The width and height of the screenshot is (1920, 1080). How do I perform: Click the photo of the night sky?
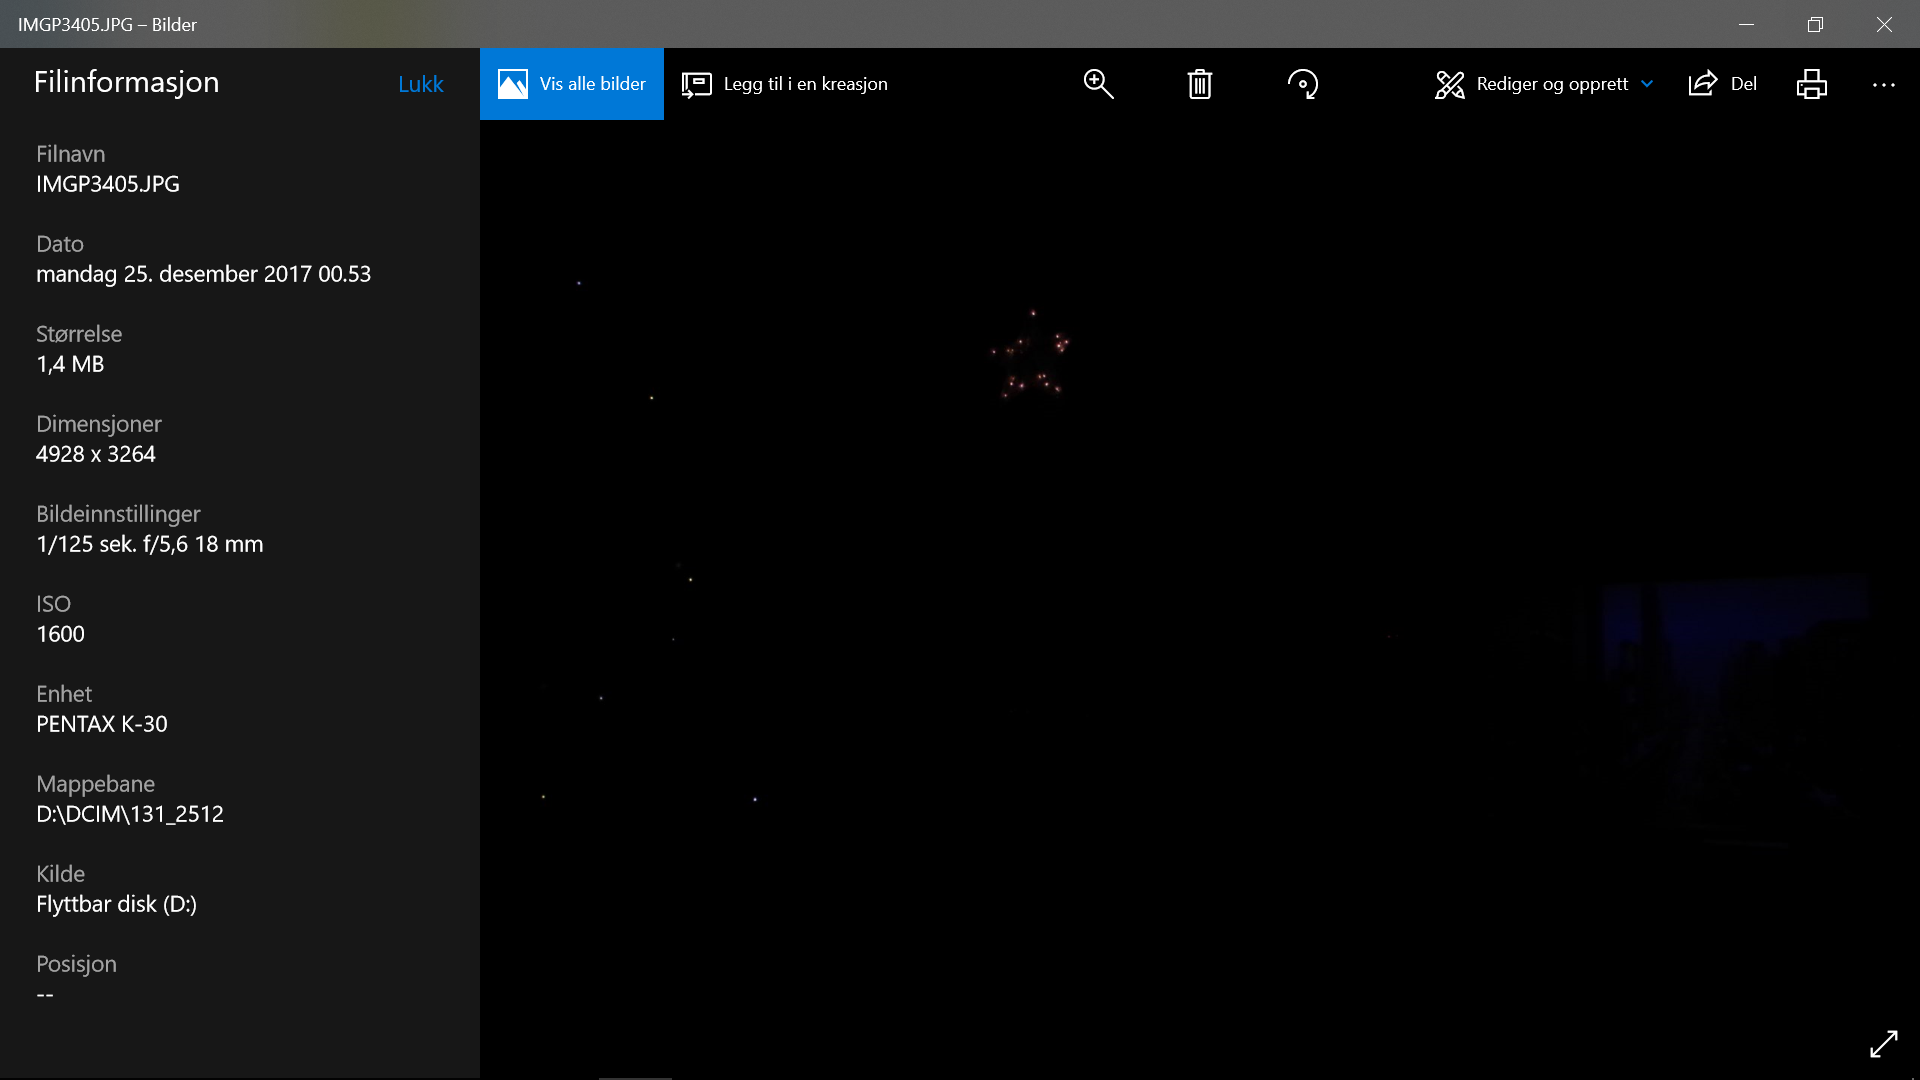tap(1200, 600)
